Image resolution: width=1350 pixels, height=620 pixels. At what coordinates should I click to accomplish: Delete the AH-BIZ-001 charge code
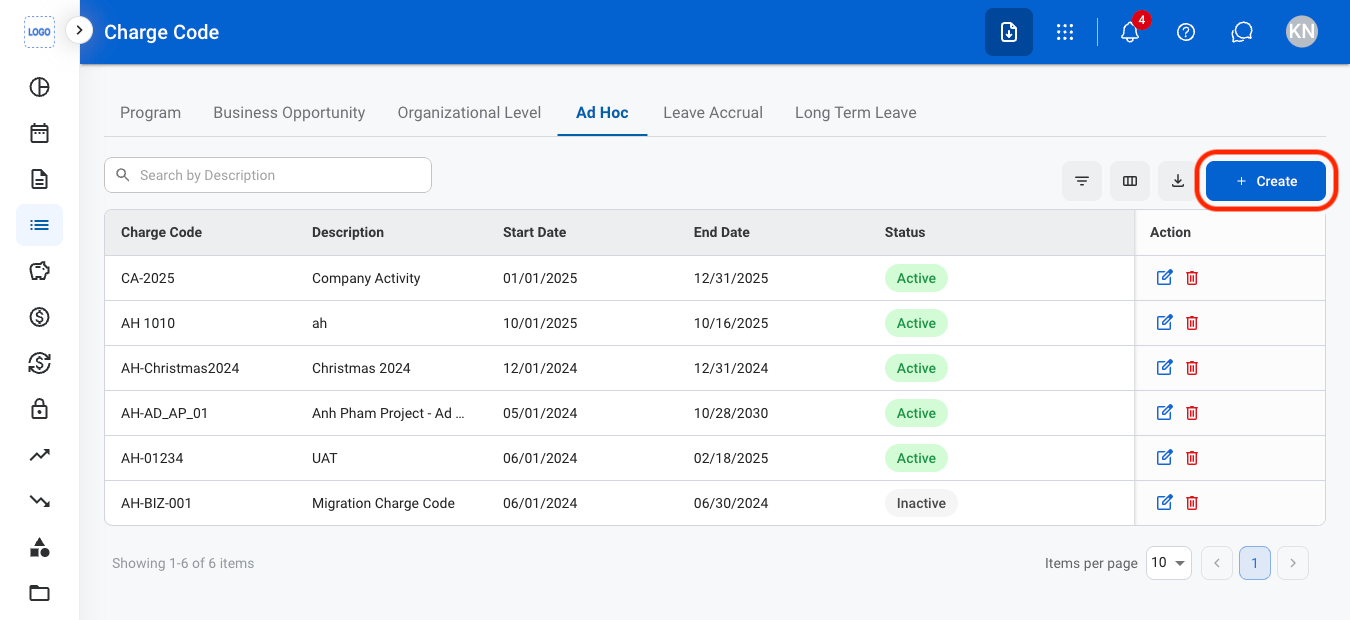pyautogui.click(x=1192, y=503)
